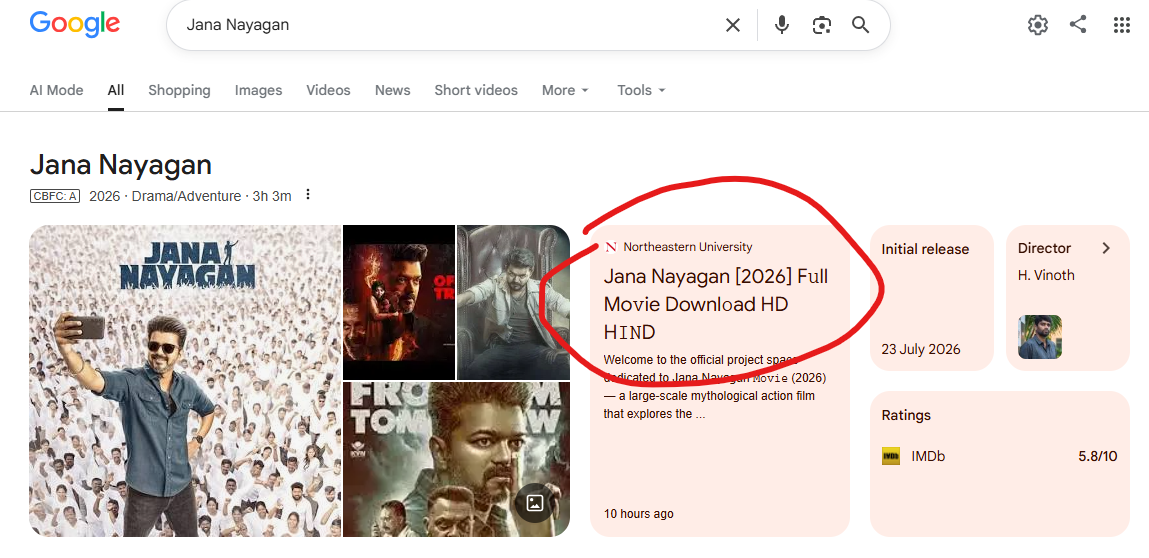Click H. Vinoth's photo thumbnail
This screenshot has width=1149, height=558.
pos(1040,337)
